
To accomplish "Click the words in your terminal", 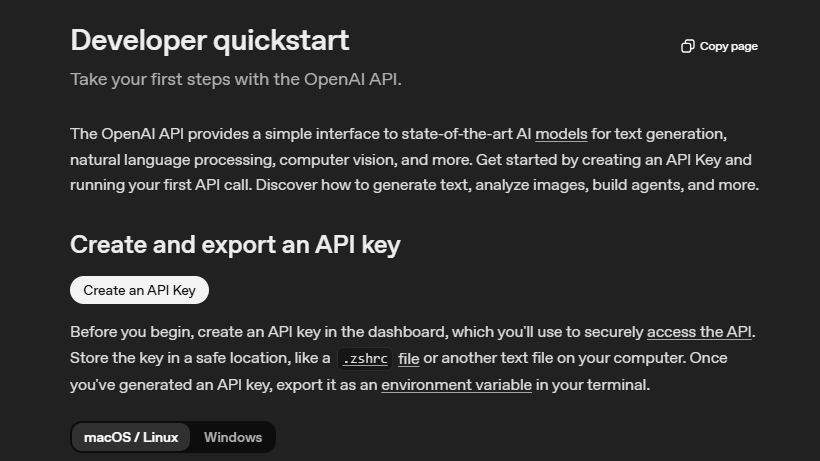I will (593, 384).
